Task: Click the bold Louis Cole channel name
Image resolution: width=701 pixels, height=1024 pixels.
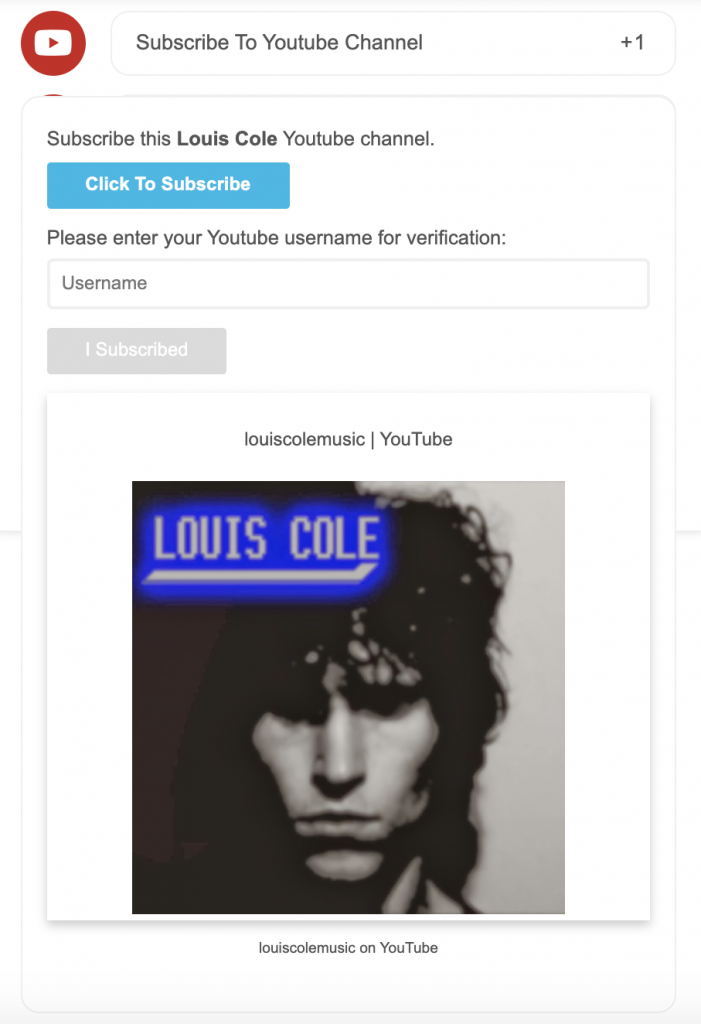Action: tap(227, 138)
